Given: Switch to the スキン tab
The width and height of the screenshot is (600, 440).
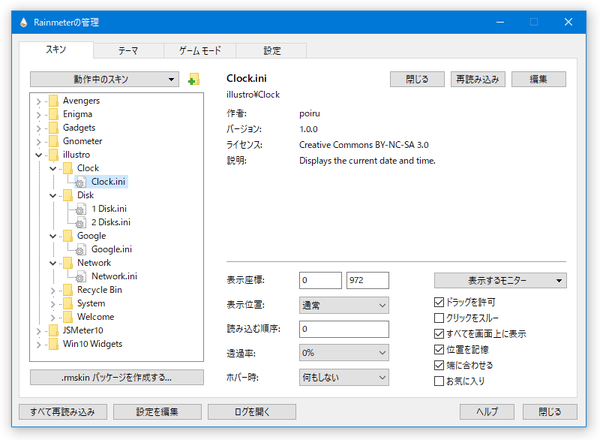Looking at the screenshot, I should (x=56, y=50).
